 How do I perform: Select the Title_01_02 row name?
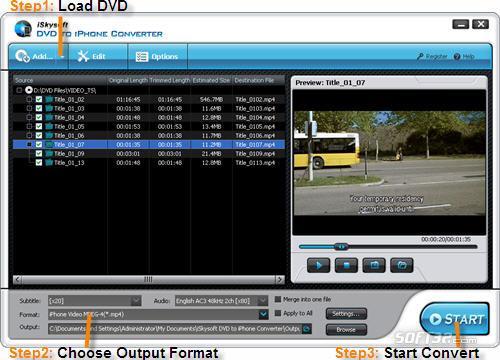click(x=69, y=99)
